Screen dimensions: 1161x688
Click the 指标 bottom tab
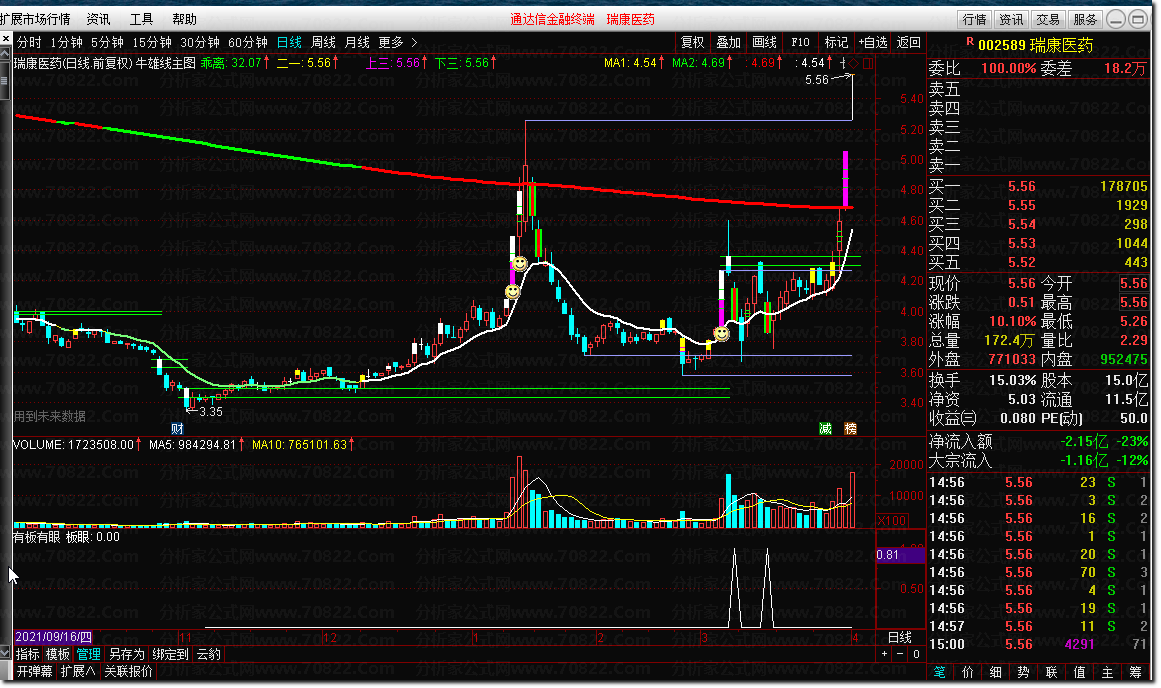click(28, 654)
